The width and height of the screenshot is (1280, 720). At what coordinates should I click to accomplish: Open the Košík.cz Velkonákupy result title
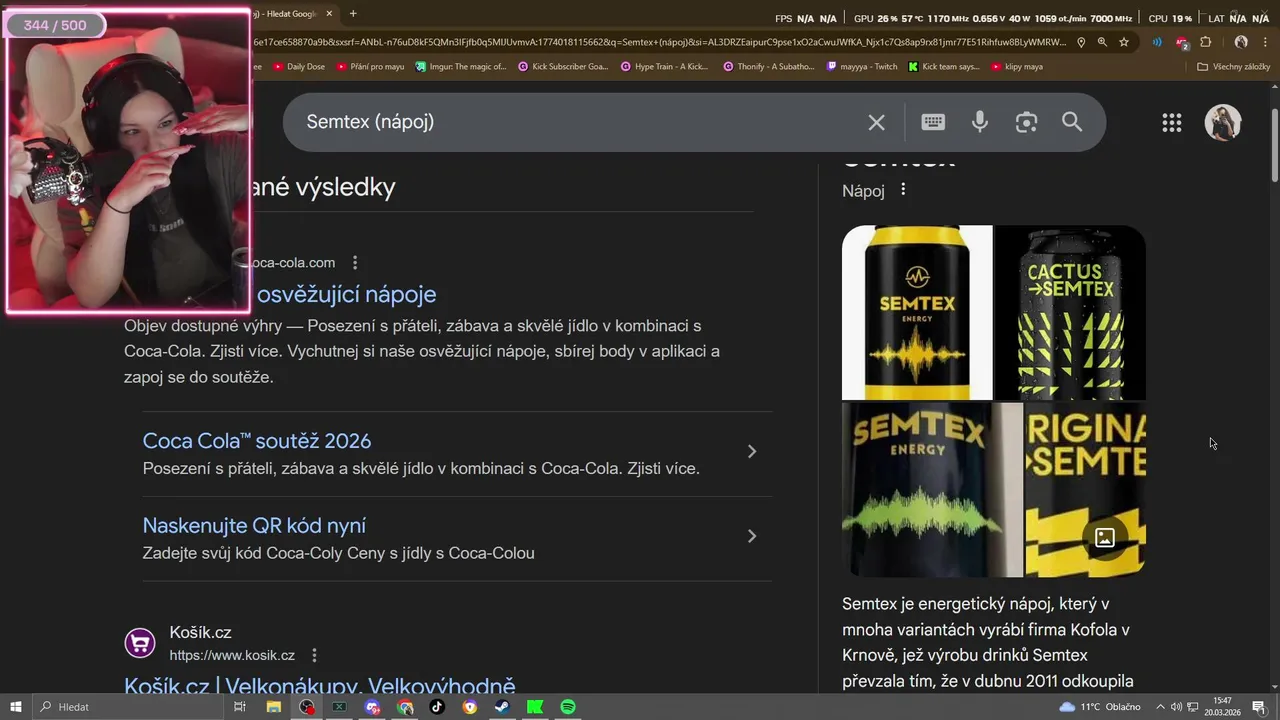[x=320, y=686]
